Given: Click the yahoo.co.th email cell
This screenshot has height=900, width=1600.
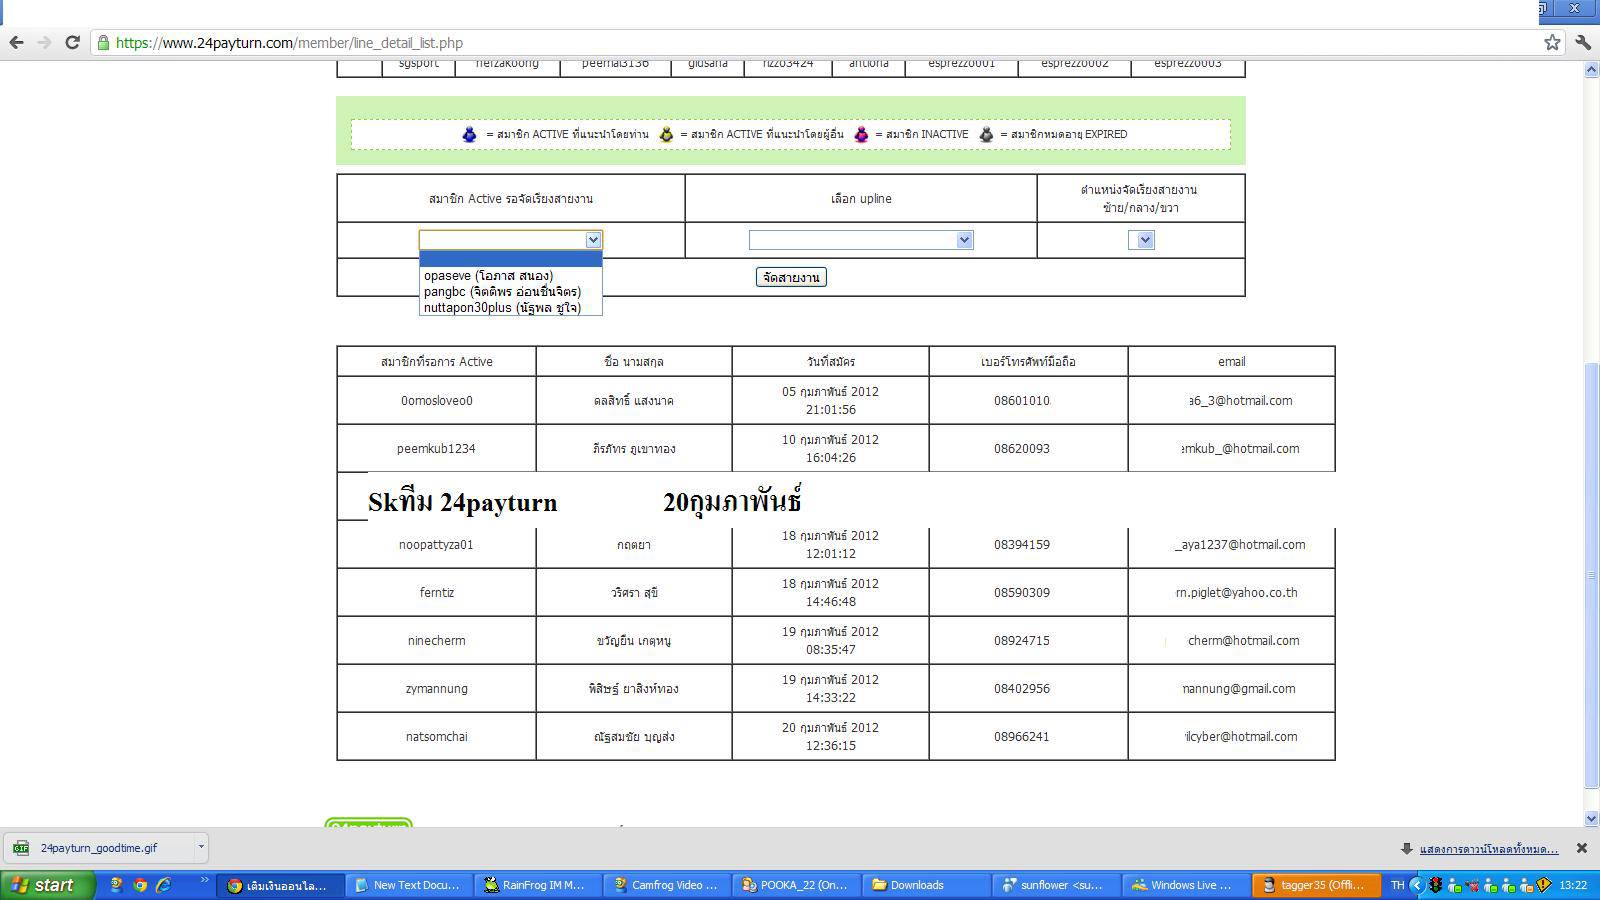Looking at the screenshot, I should pyautogui.click(x=1232, y=592).
